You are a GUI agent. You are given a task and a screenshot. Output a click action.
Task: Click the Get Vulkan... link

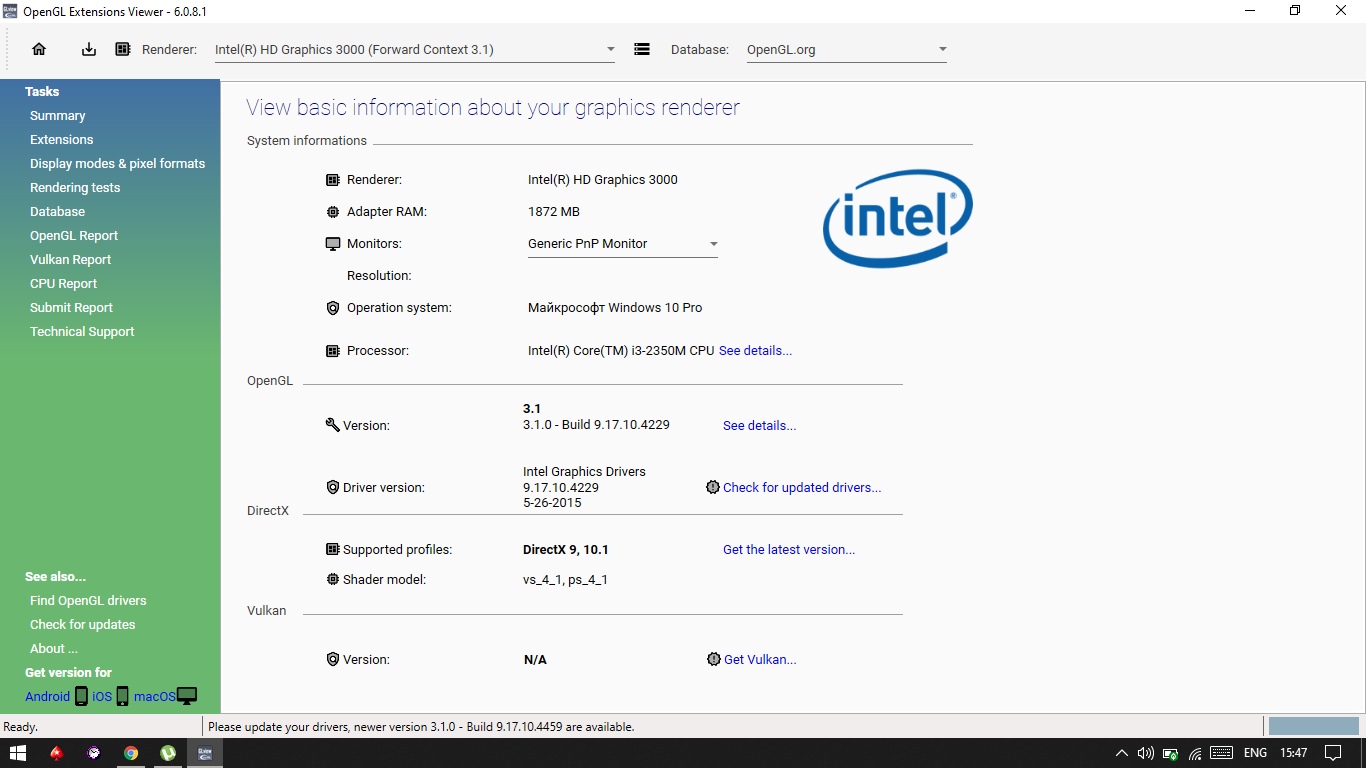coord(760,660)
